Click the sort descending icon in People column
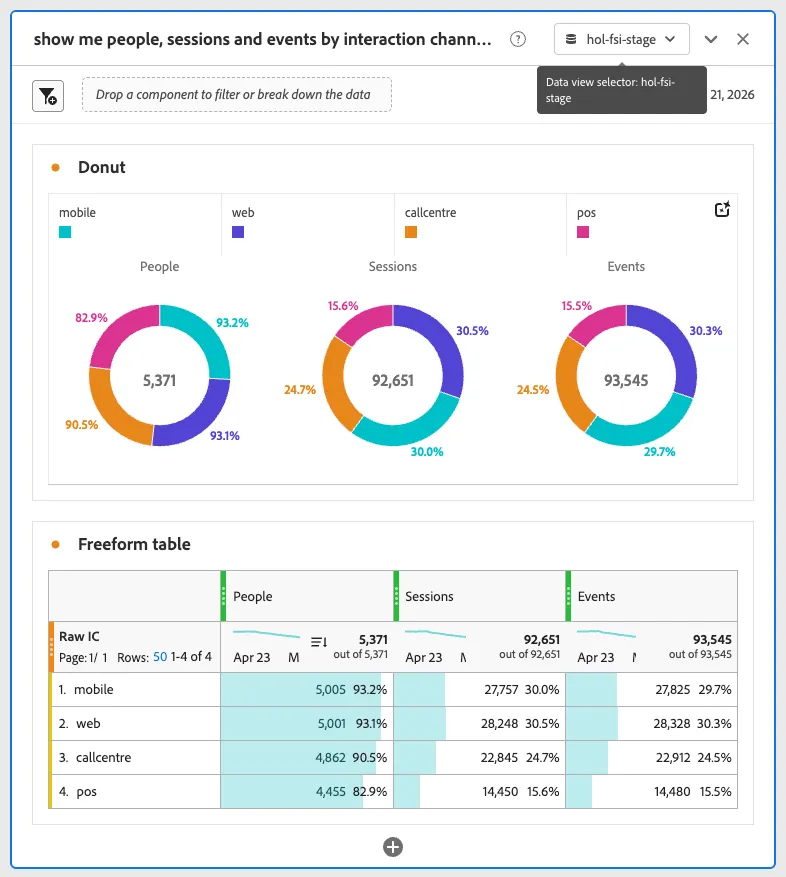 pos(319,642)
